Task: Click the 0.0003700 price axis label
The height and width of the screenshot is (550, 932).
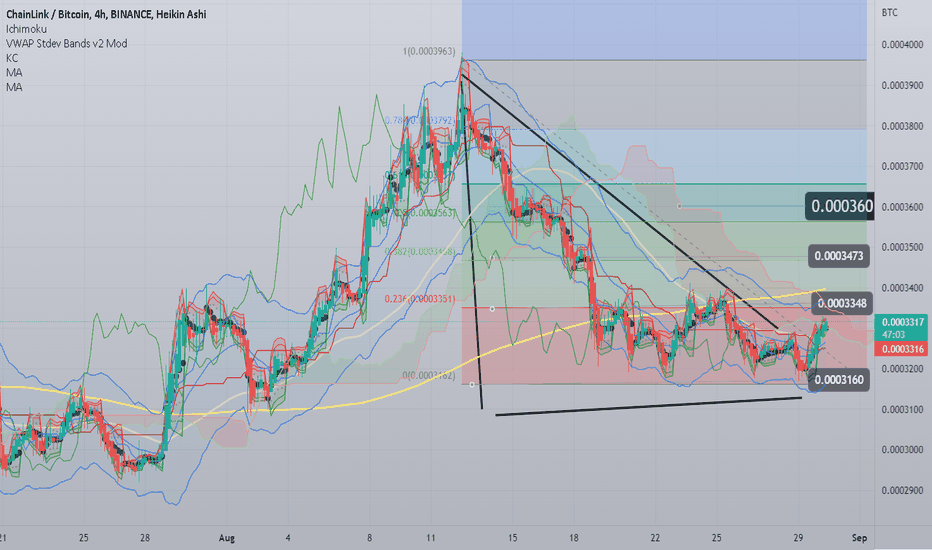Action: 902,166
